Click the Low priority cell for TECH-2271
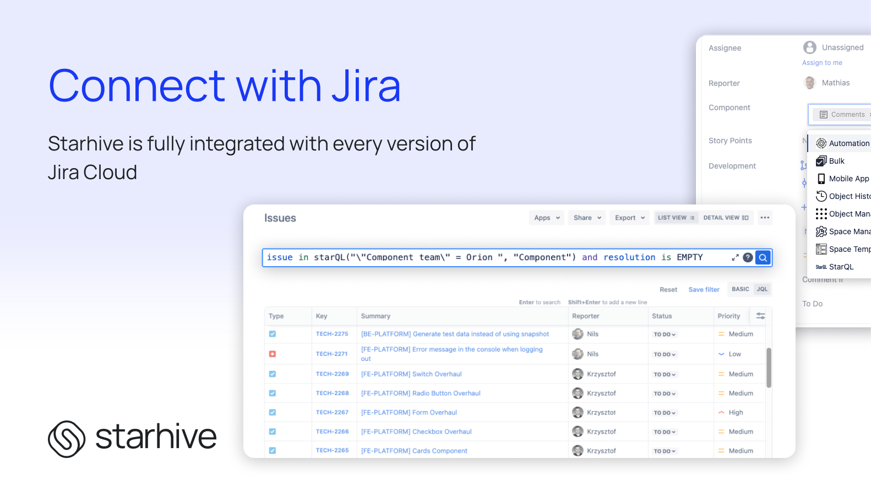 729,354
